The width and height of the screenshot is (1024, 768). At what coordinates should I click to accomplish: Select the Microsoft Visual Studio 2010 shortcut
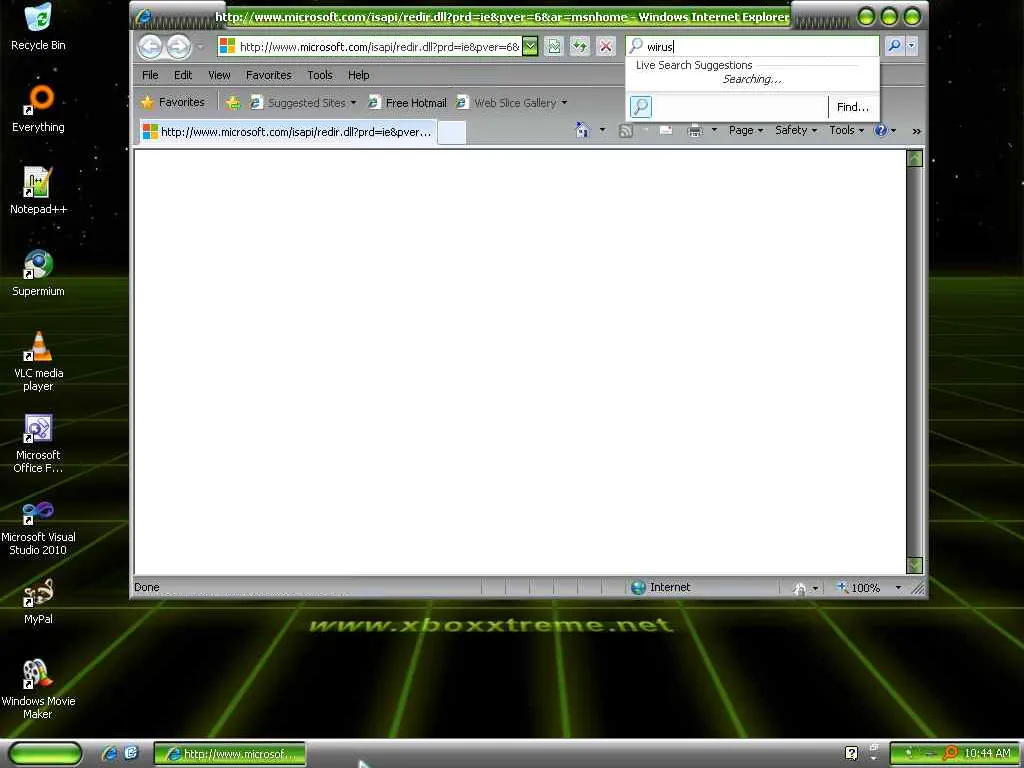[x=38, y=526]
